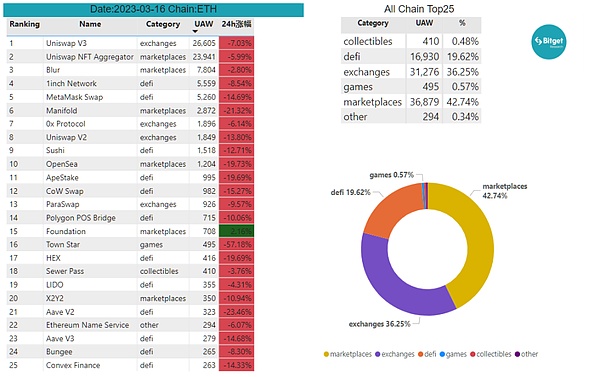Select the marketplaces legend dot
The width and height of the screenshot is (600, 377).
(326, 354)
